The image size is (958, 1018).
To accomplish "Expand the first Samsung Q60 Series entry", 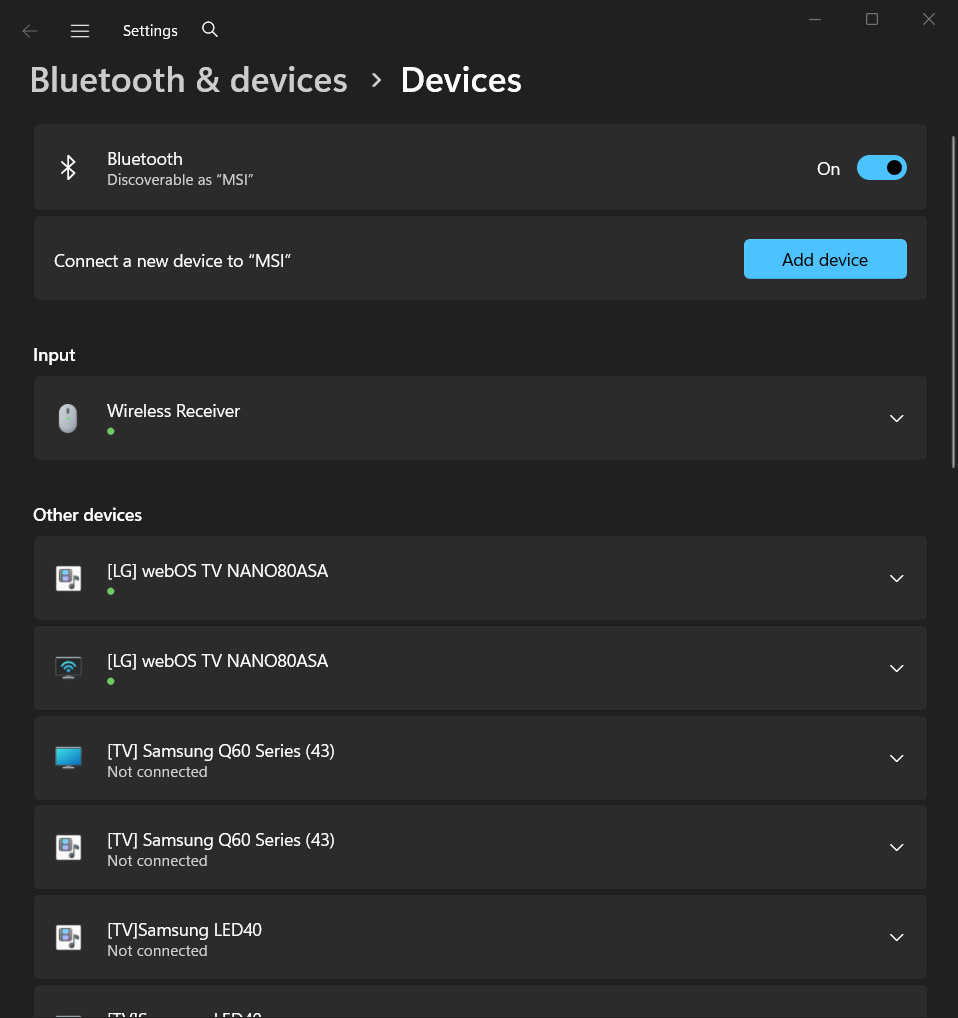I will pos(896,758).
